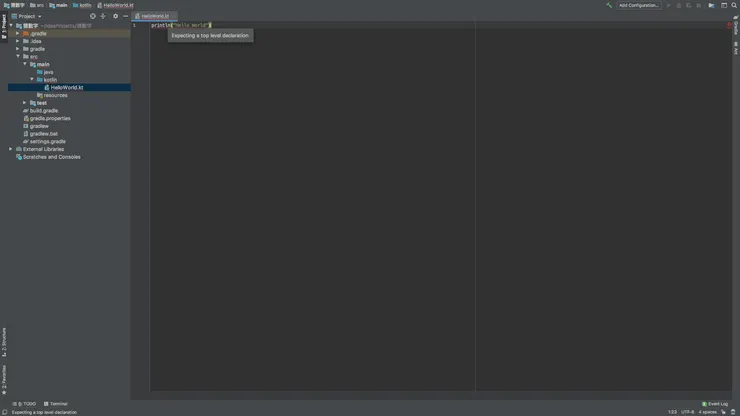The height and width of the screenshot is (416, 740).
Task: Click the inspector icon at status bar end
Action: point(733,412)
